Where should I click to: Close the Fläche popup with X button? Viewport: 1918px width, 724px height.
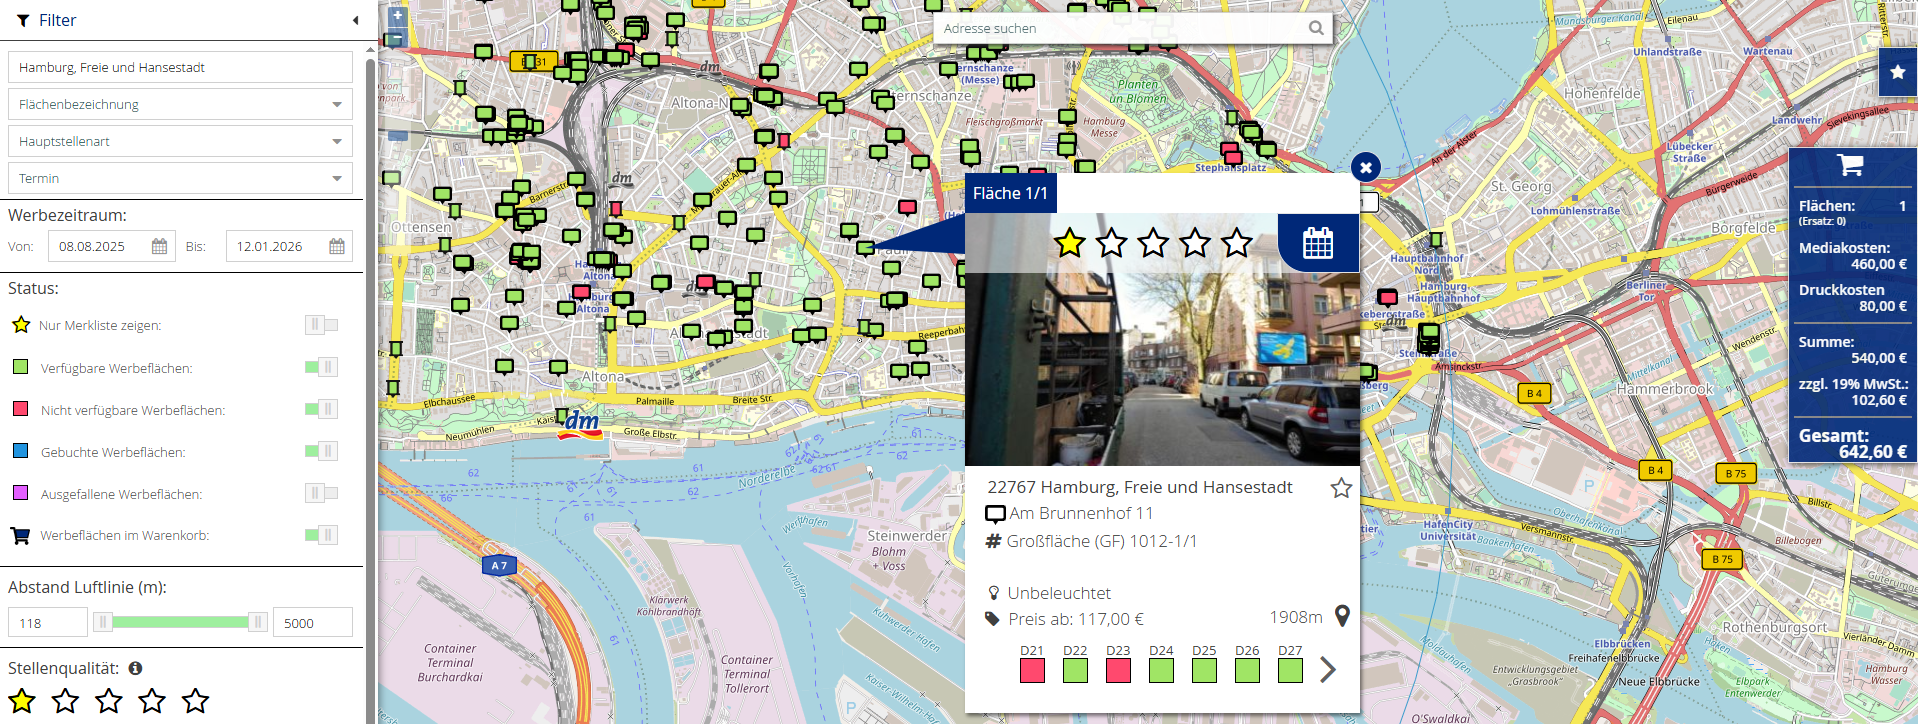point(1365,167)
